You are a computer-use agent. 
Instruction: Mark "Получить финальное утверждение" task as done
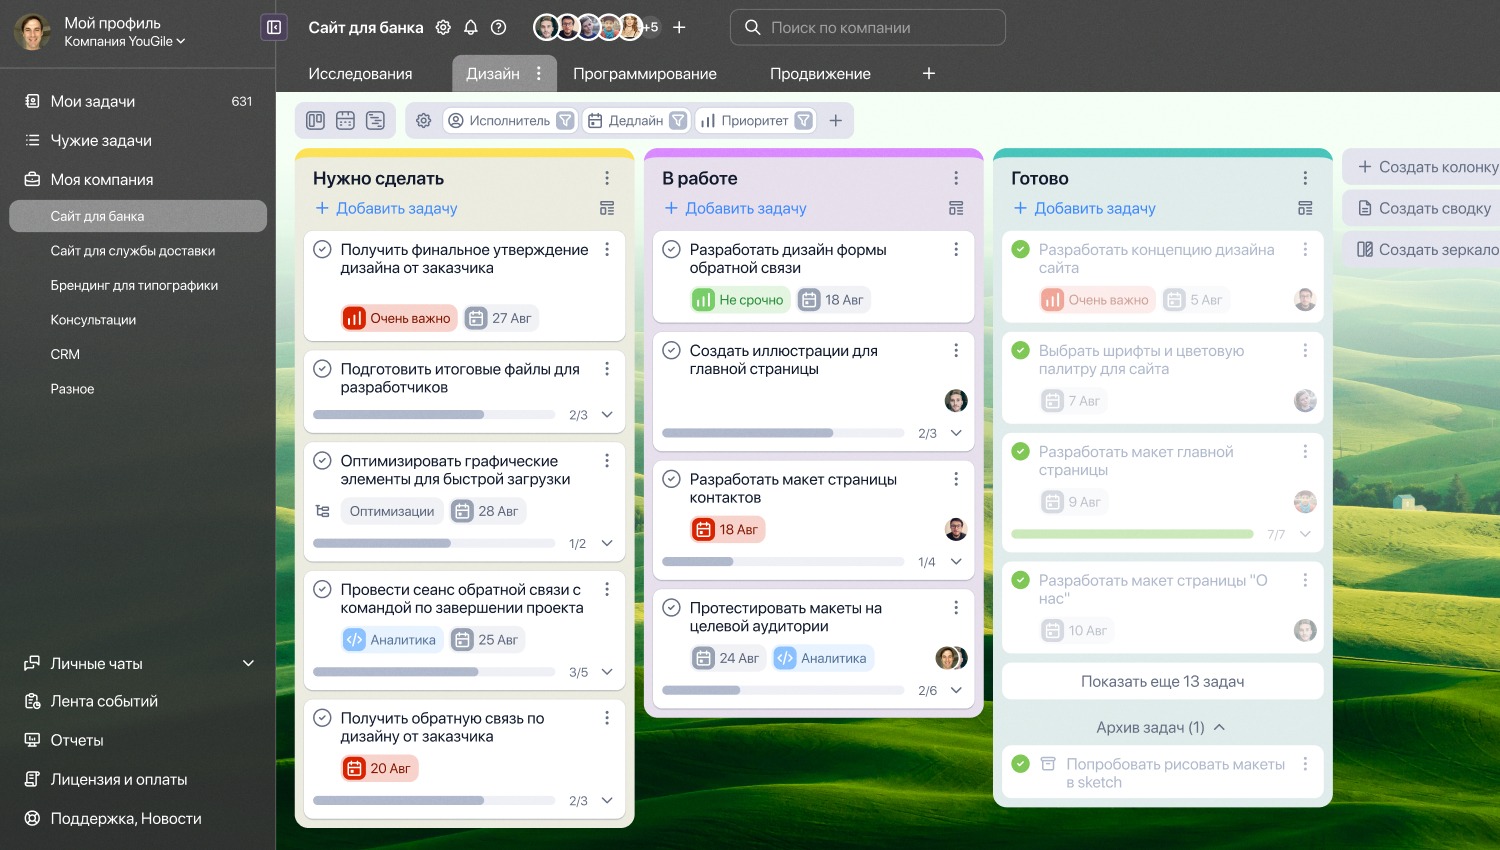tap(322, 249)
